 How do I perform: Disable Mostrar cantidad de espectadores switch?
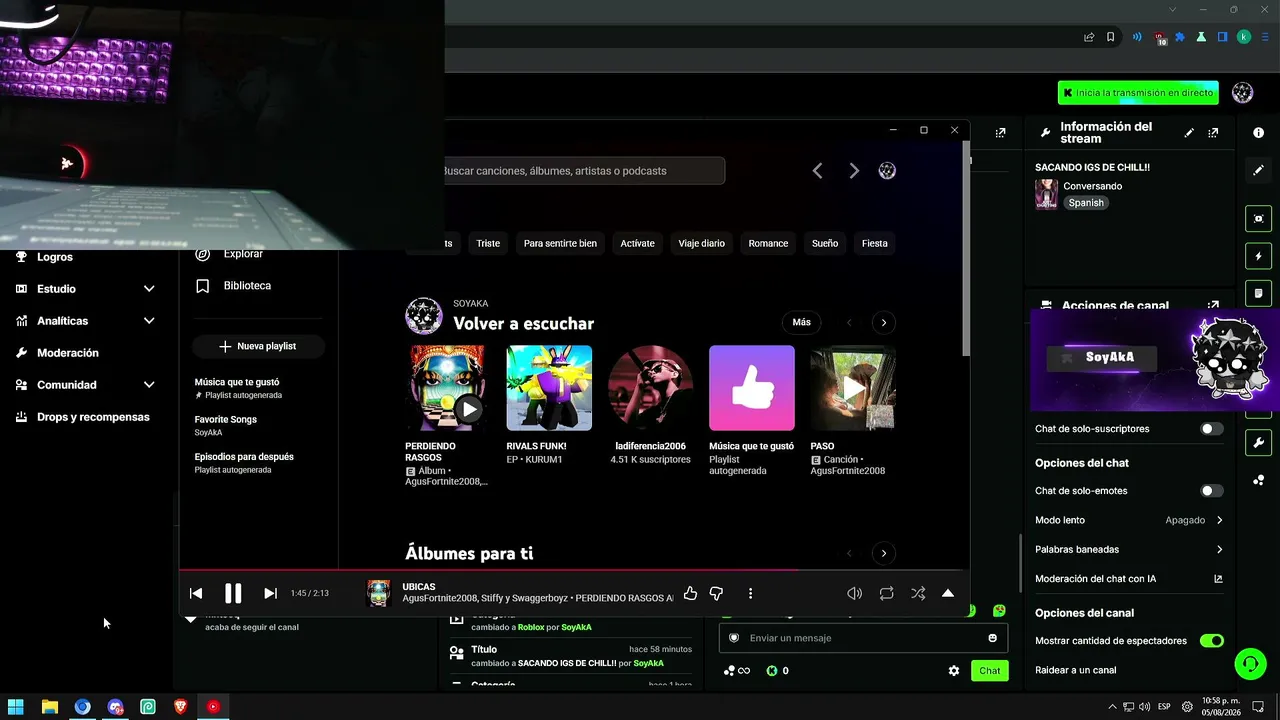[1211, 641]
